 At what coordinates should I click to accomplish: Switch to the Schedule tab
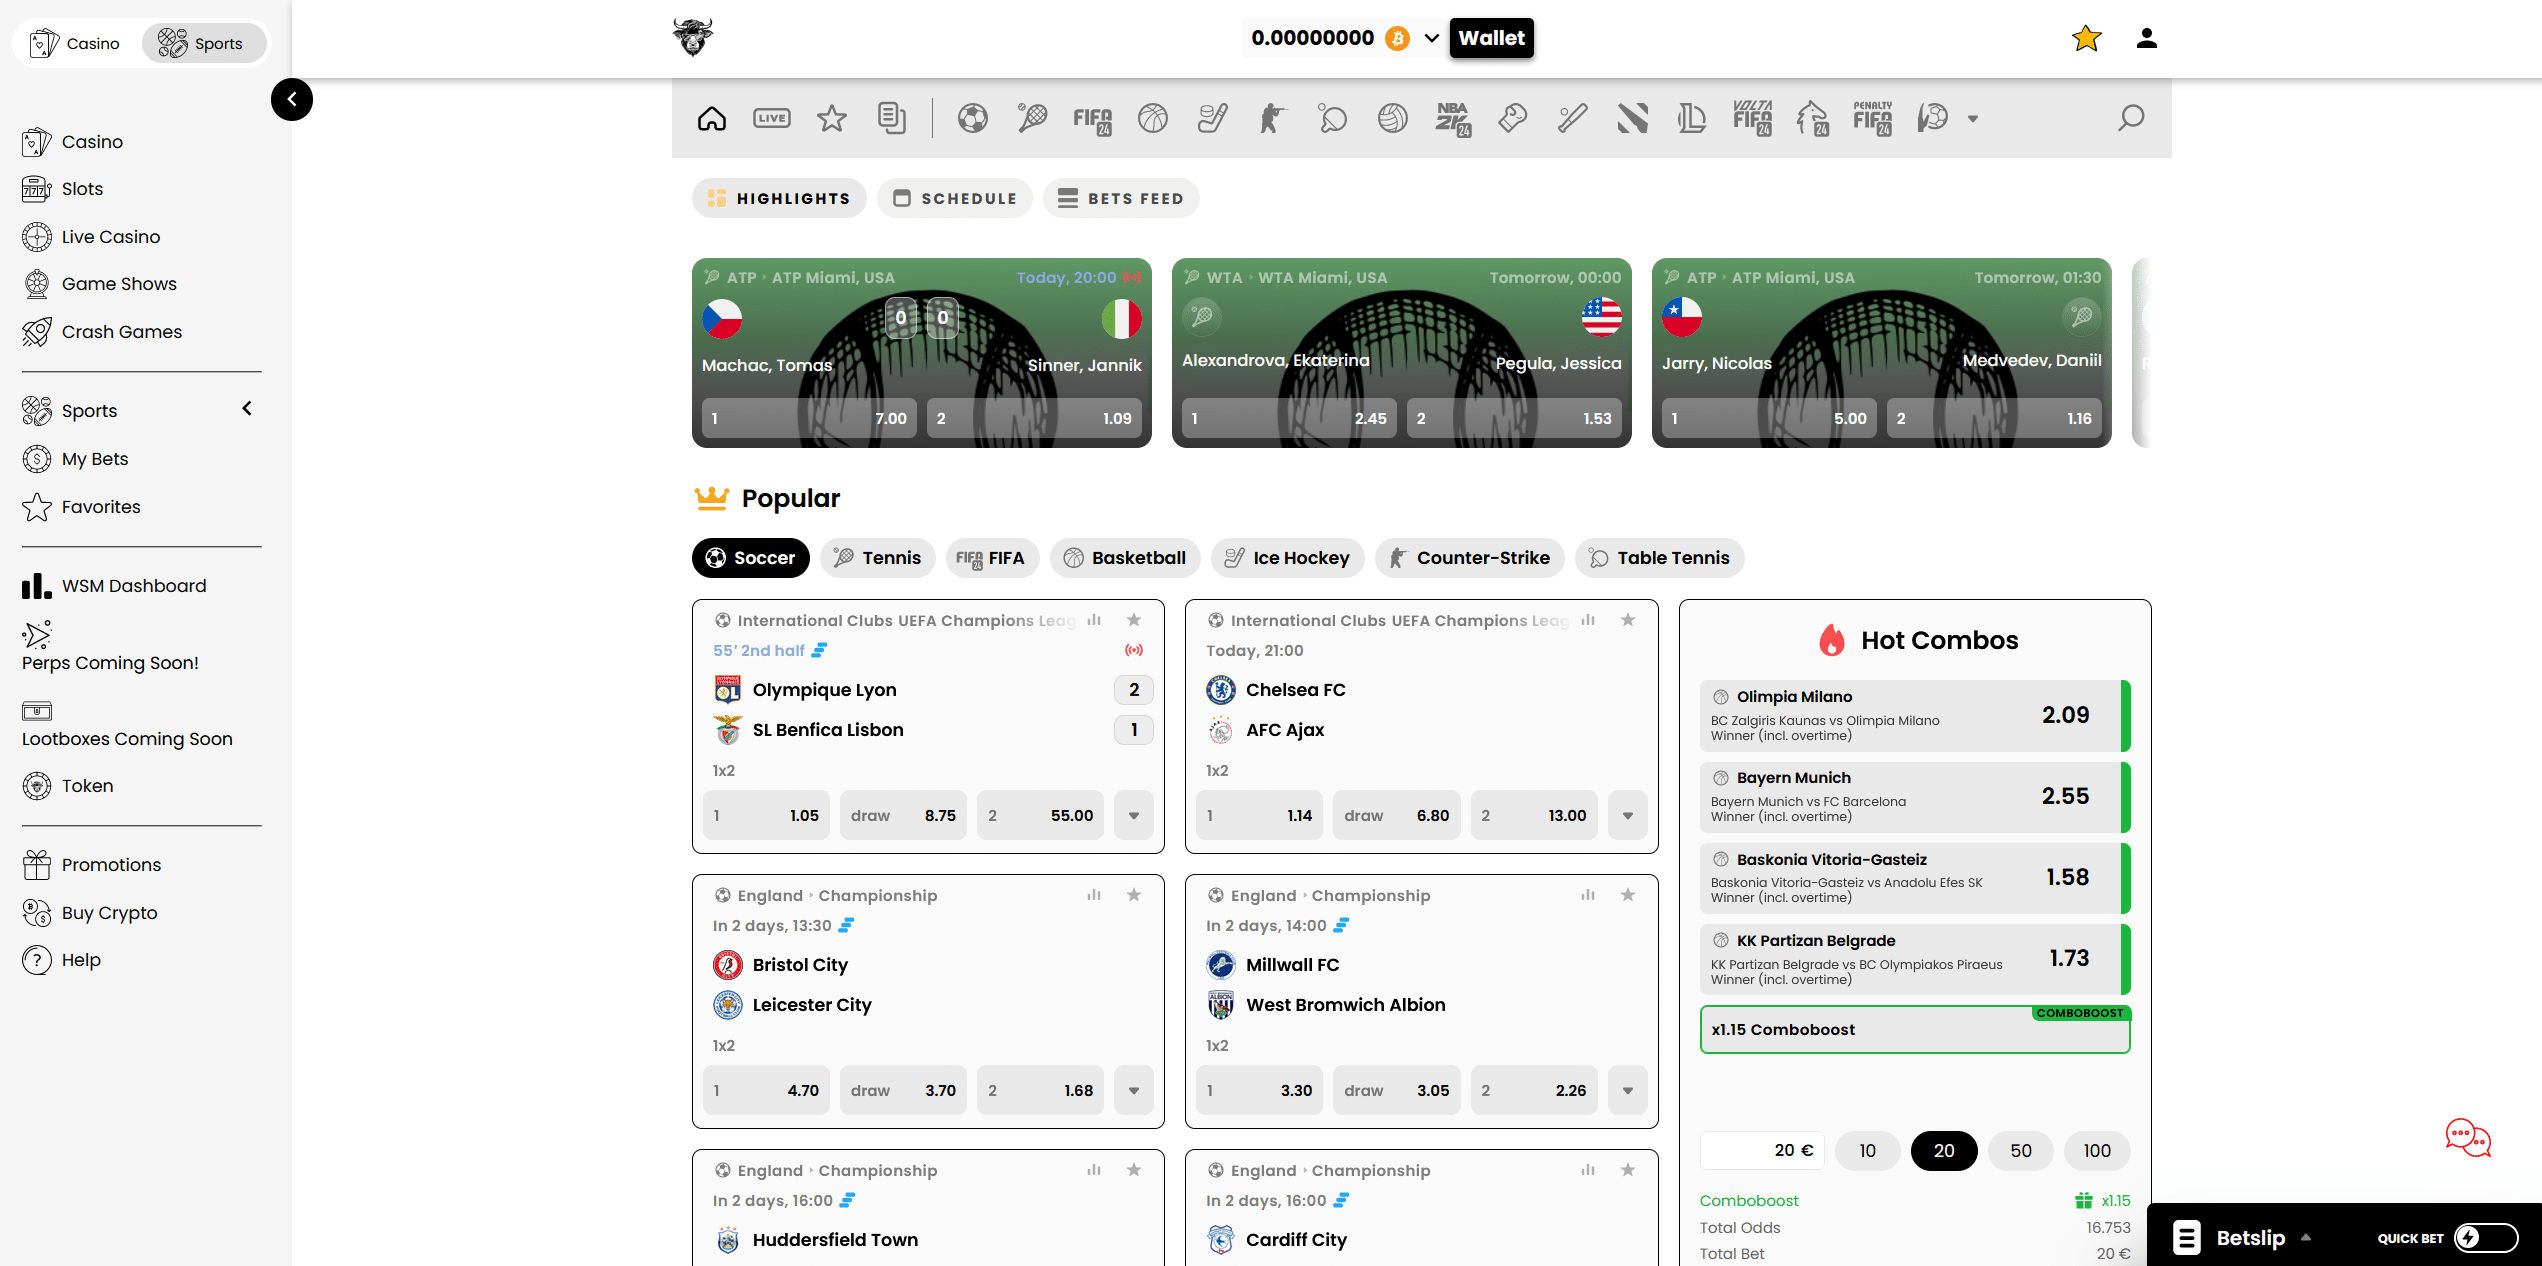(x=954, y=199)
